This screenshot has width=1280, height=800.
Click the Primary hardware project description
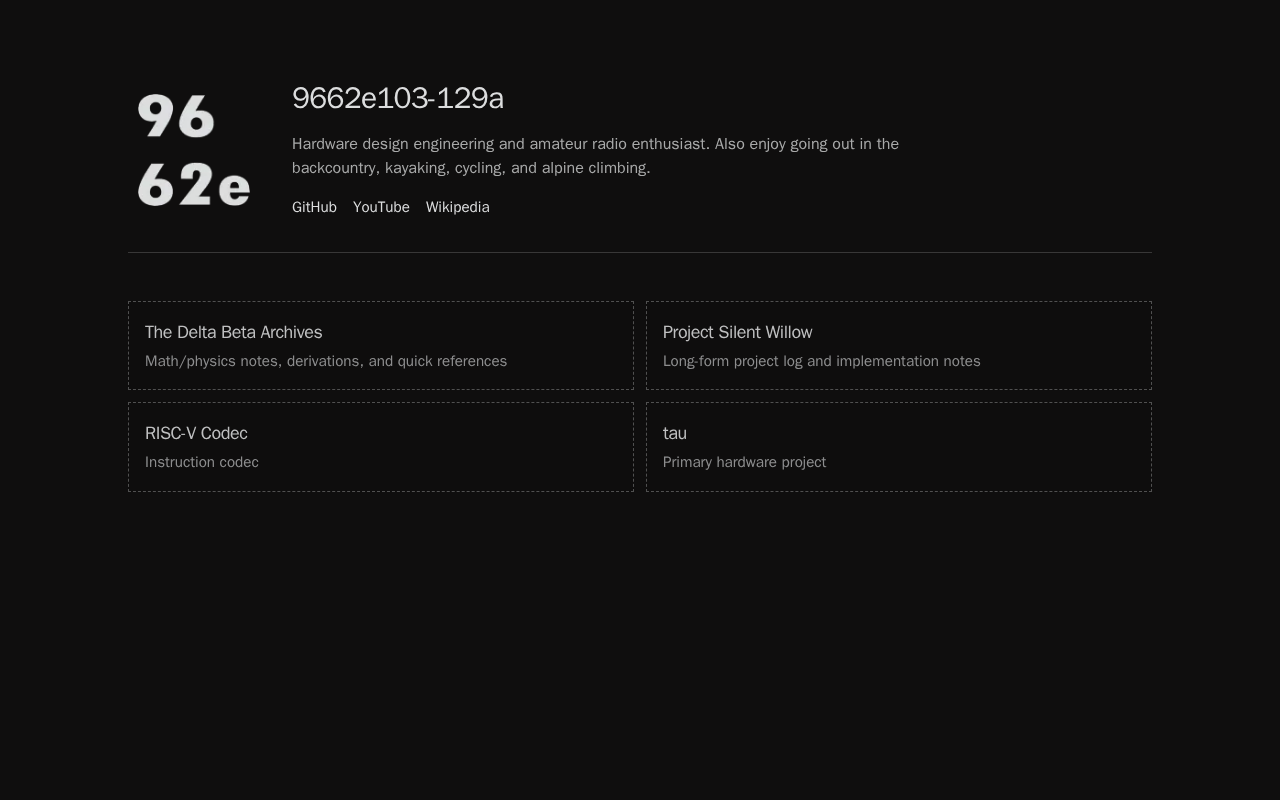click(x=744, y=462)
